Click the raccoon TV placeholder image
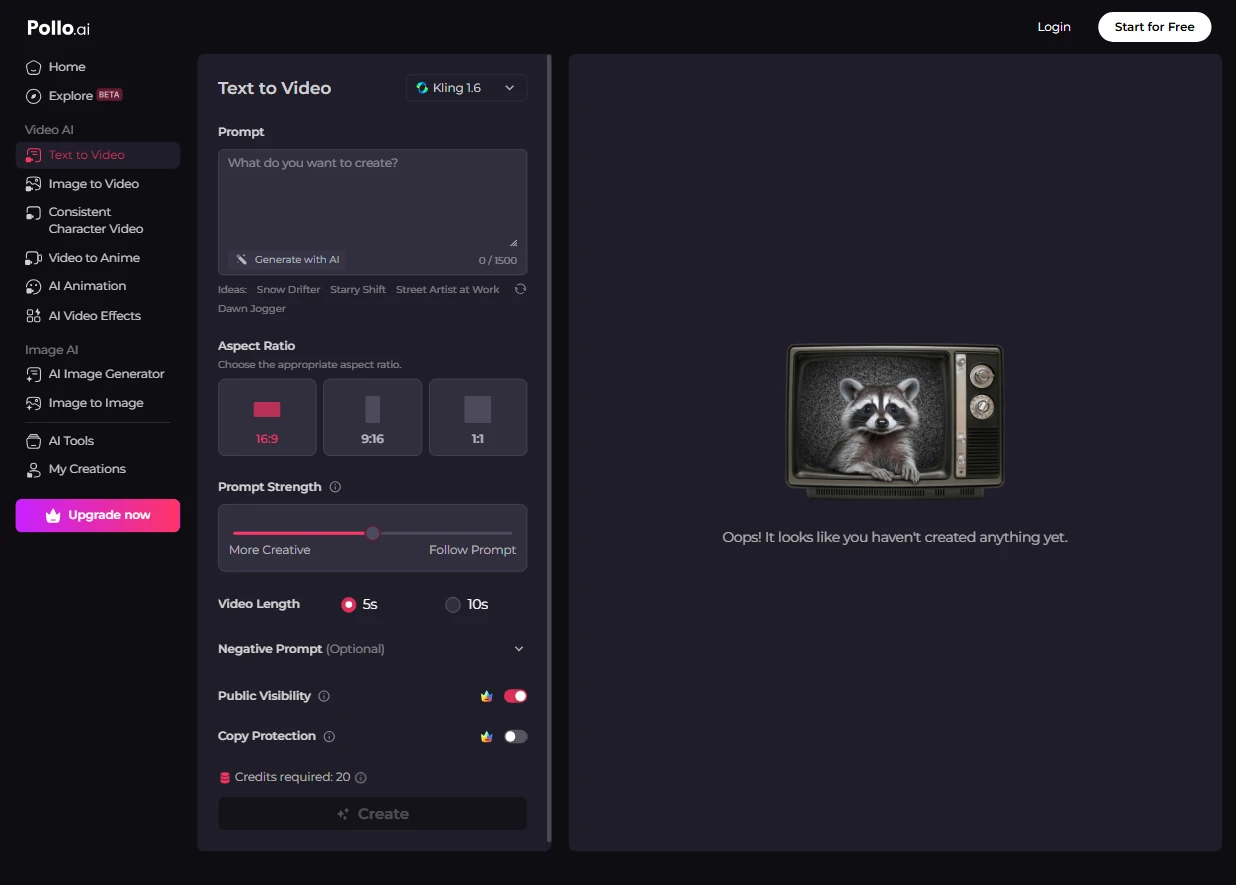Screen dimensions: 1236x885 pos(894,422)
